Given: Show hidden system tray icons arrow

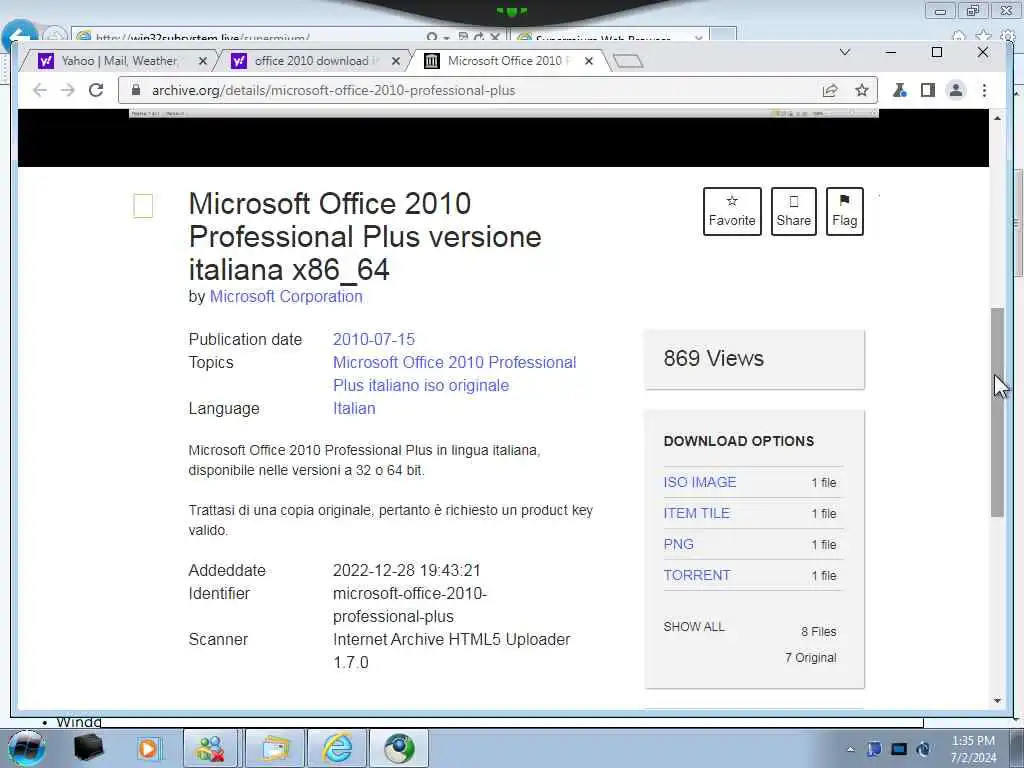Looking at the screenshot, I should [x=850, y=749].
